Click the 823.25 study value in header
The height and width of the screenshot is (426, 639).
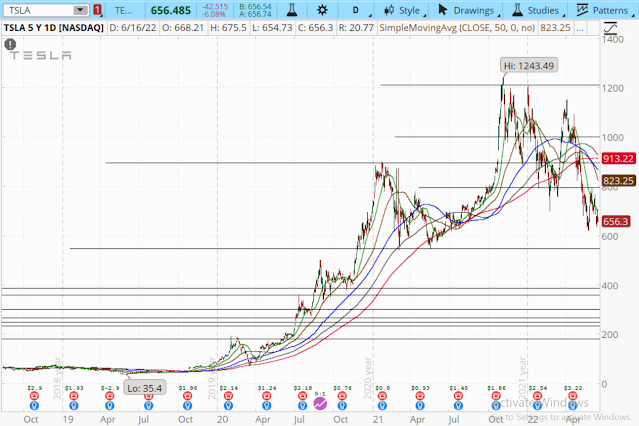[555, 28]
